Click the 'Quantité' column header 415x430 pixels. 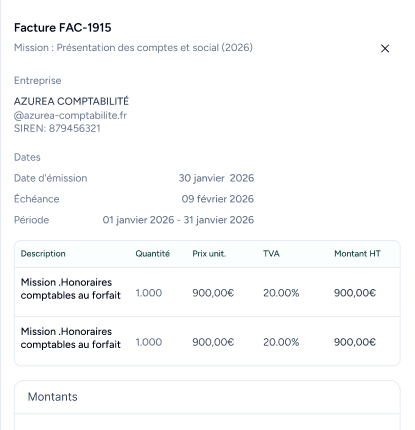coord(153,254)
